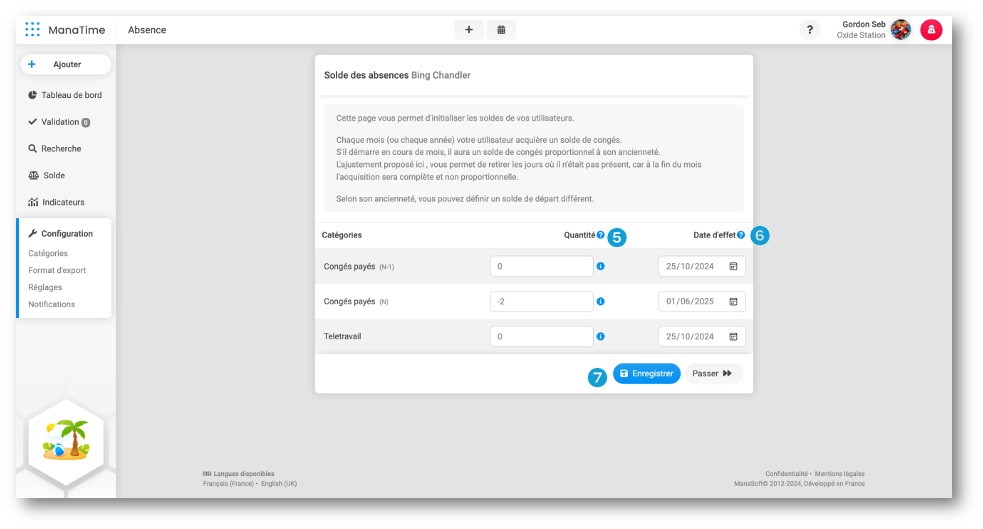This screenshot has width=983, height=529.
Task: Click the Enregistrer save button
Action: [x=646, y=373]
